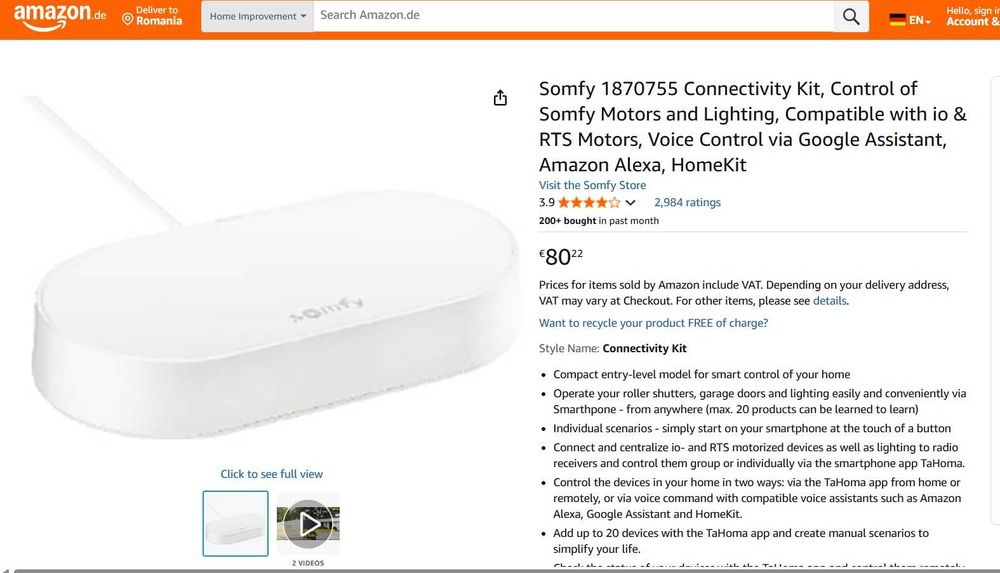
Task: Play the product video thumbnail
Action: (x=308, y=523)
